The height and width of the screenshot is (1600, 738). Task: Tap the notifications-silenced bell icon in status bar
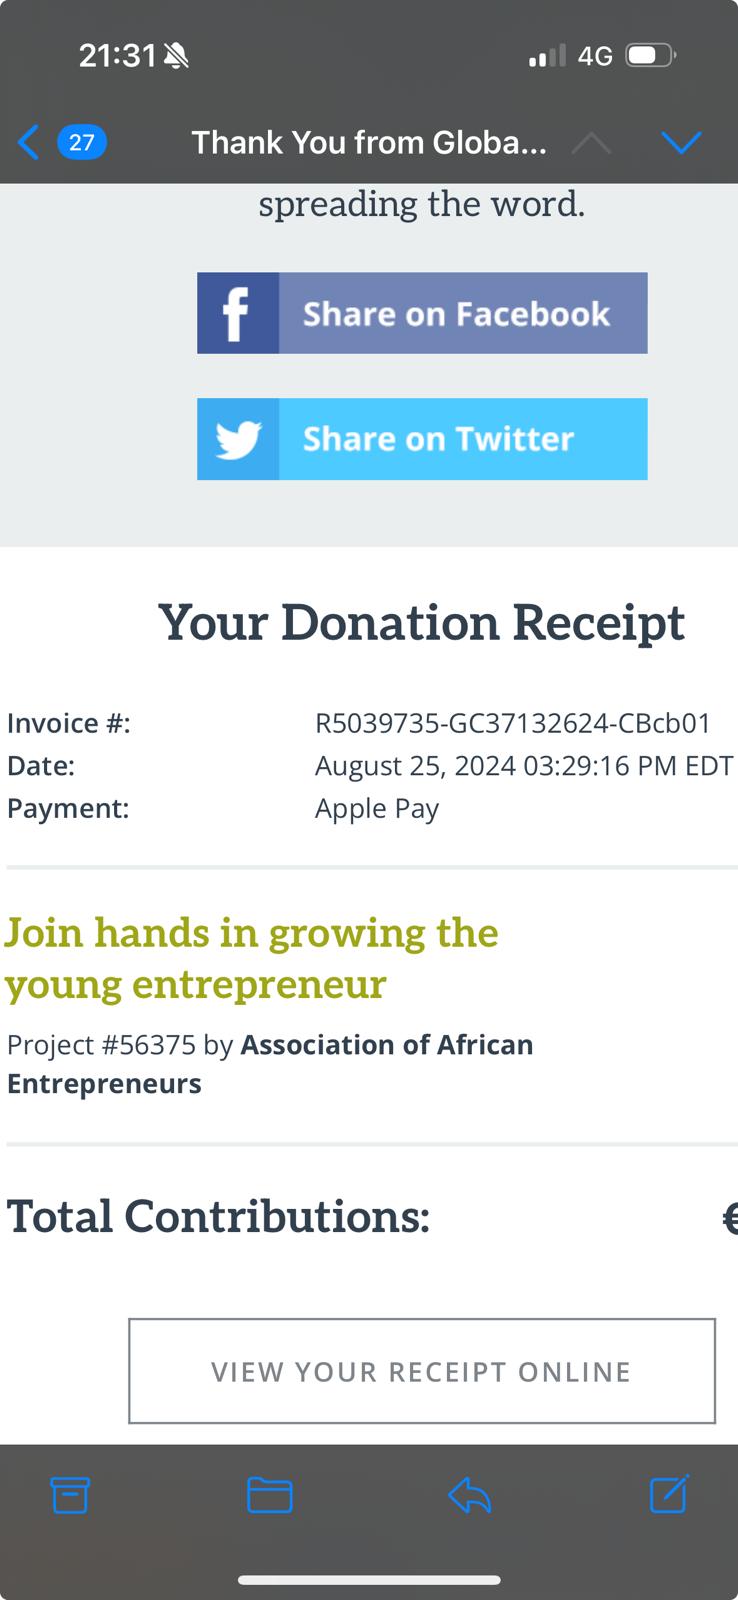coord(175,56)
